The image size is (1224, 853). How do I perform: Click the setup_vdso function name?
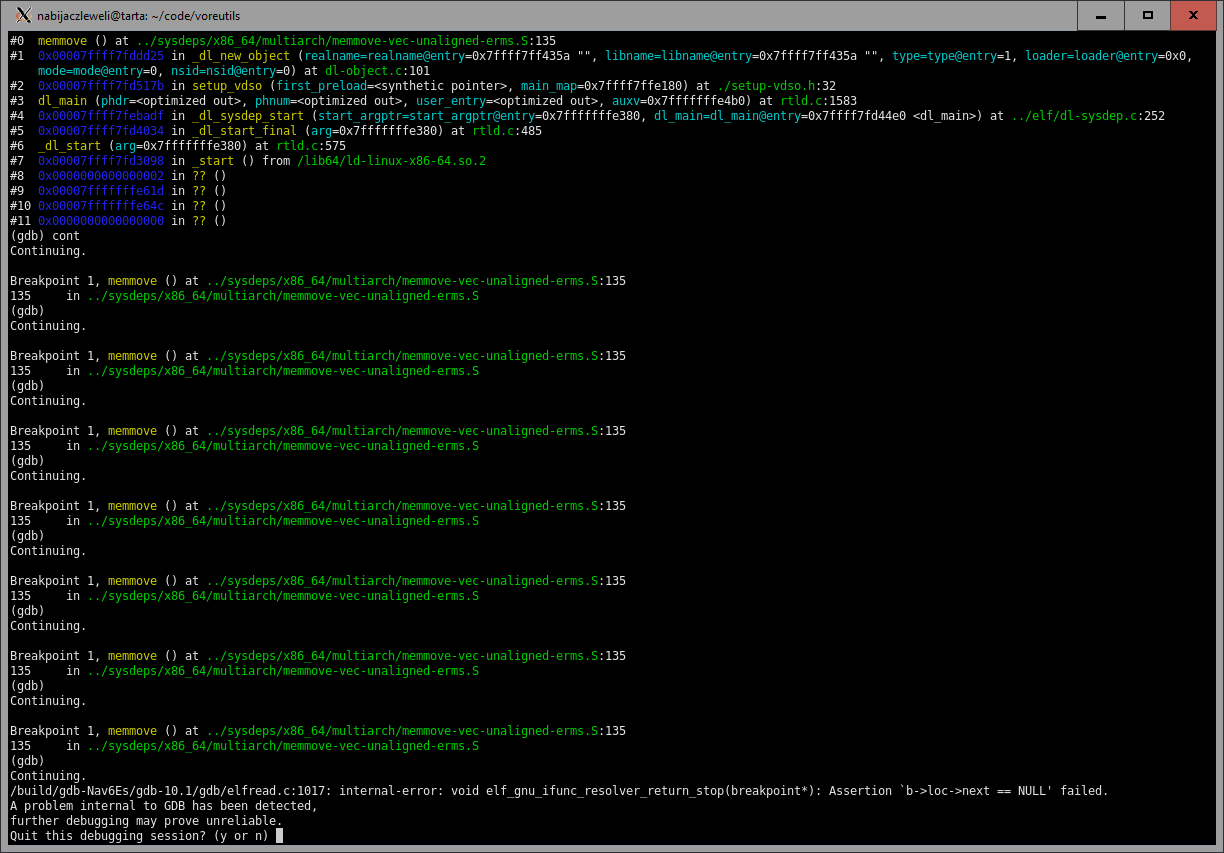(227, 86)
